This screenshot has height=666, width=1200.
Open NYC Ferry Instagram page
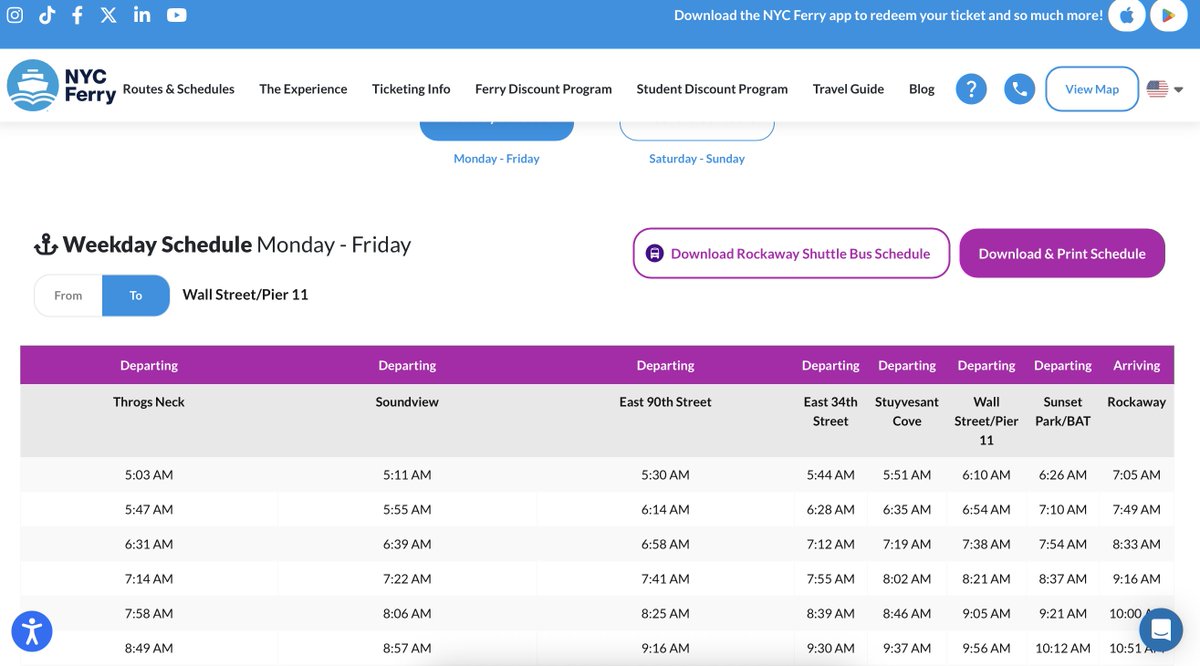(x=14, y=15)
